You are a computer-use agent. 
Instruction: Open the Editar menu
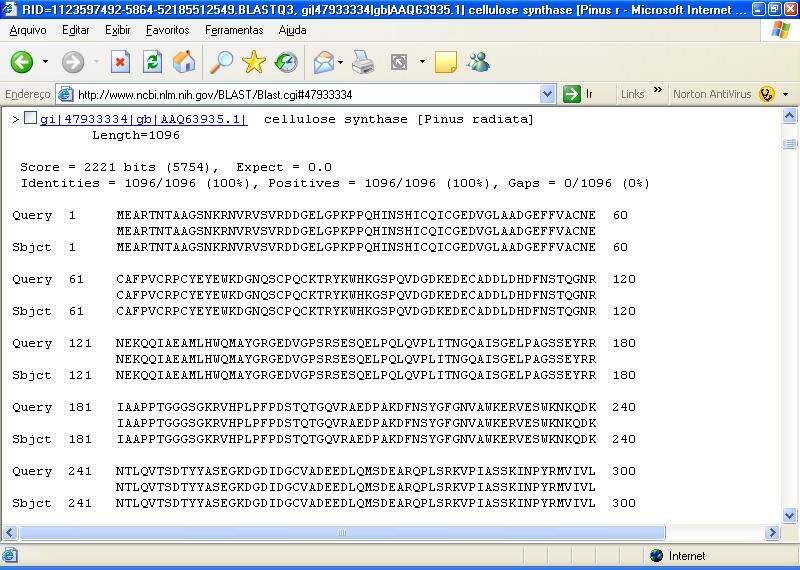pyautogui.click(x=76, y=30)
